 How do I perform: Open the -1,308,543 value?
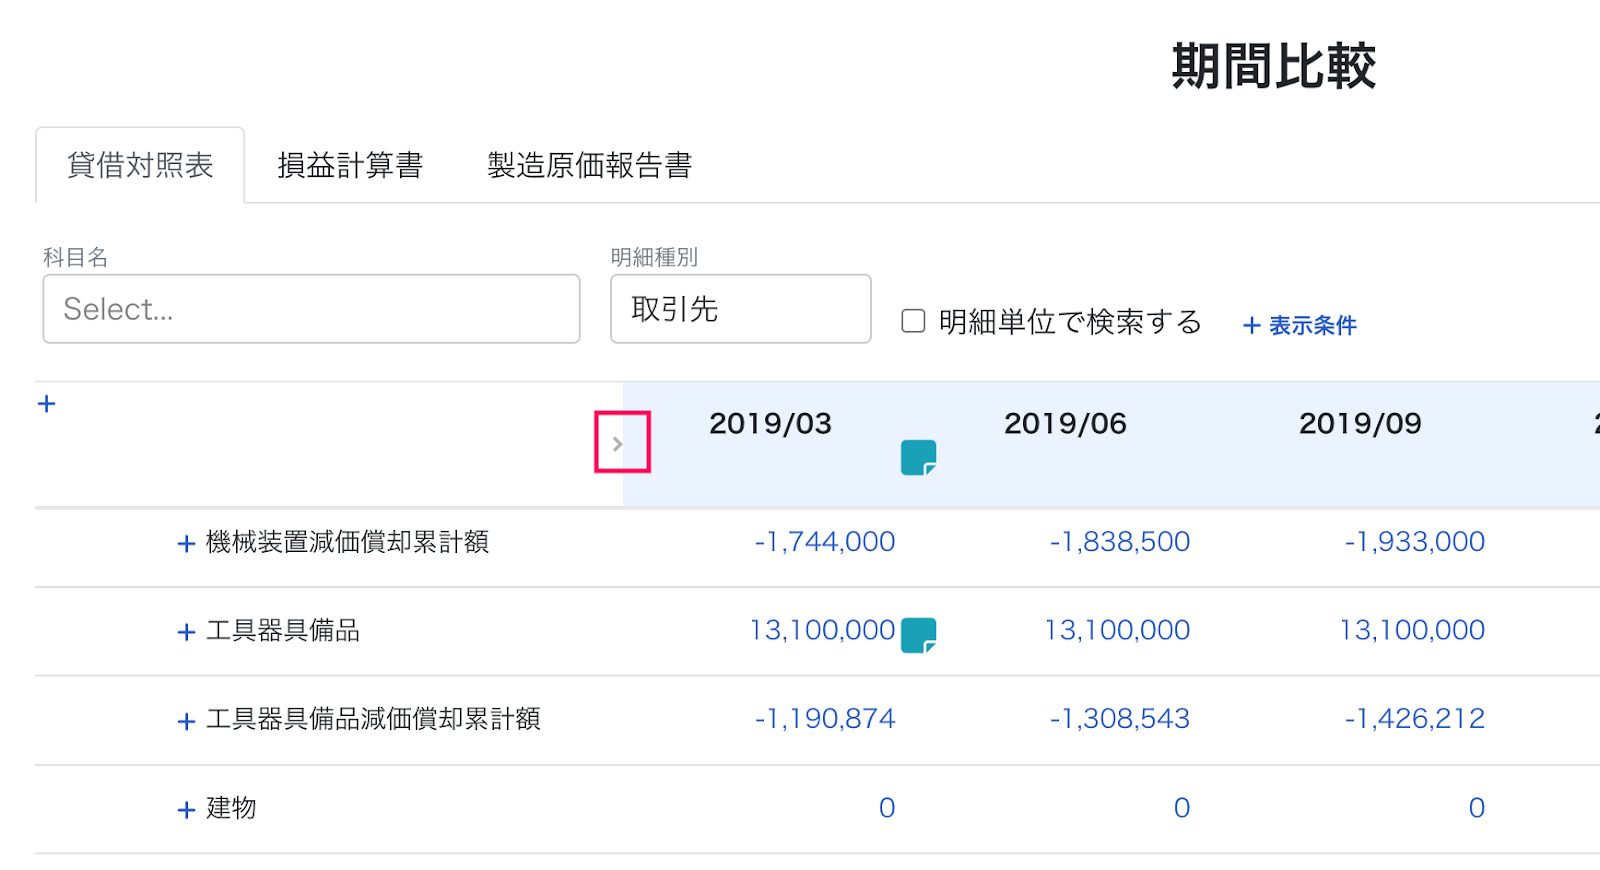pyautogui.click(x=1120, y=719)
